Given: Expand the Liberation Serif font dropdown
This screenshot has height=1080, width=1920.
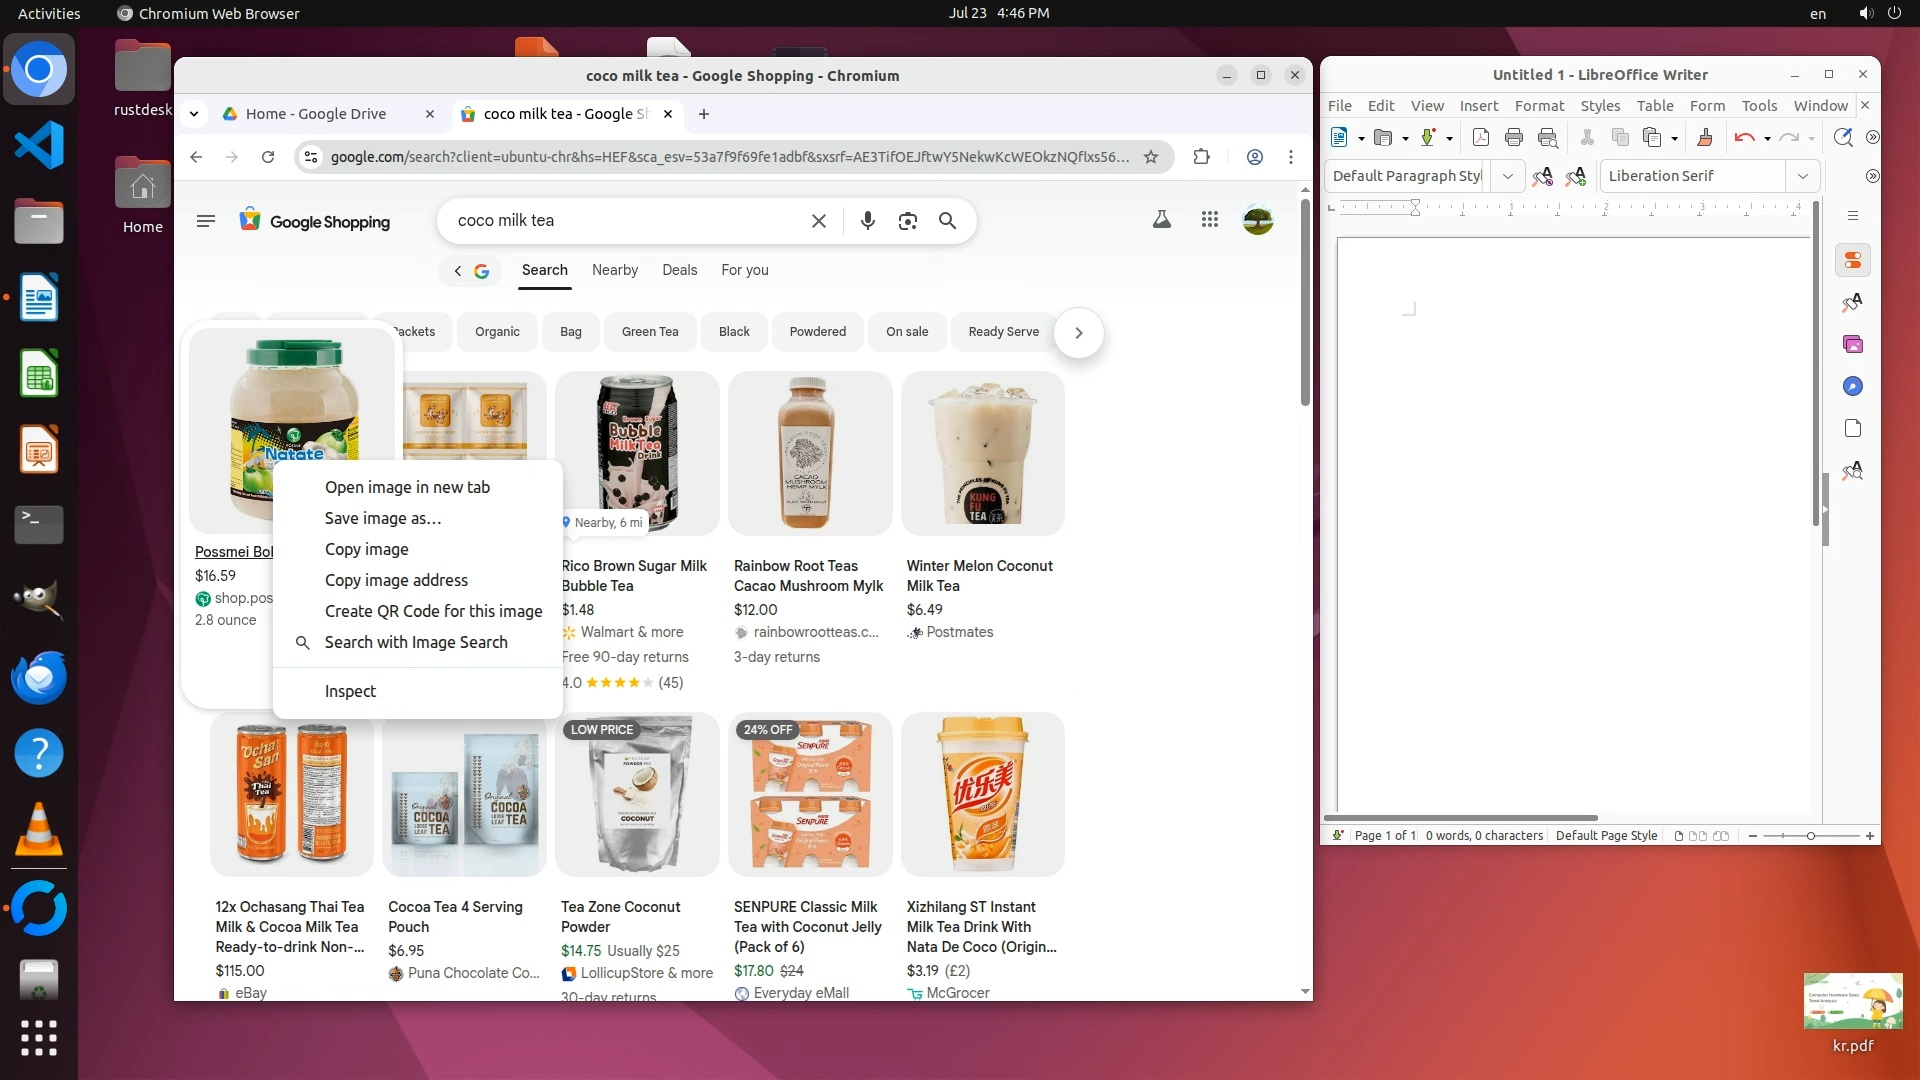Looking at the screenshot, I should coord(1802,176).
